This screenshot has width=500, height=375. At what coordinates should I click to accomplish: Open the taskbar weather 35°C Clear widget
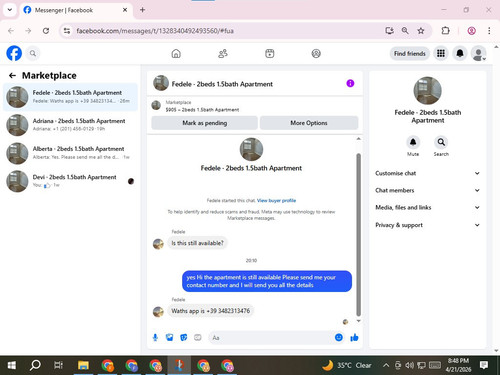tap(347, 365)
